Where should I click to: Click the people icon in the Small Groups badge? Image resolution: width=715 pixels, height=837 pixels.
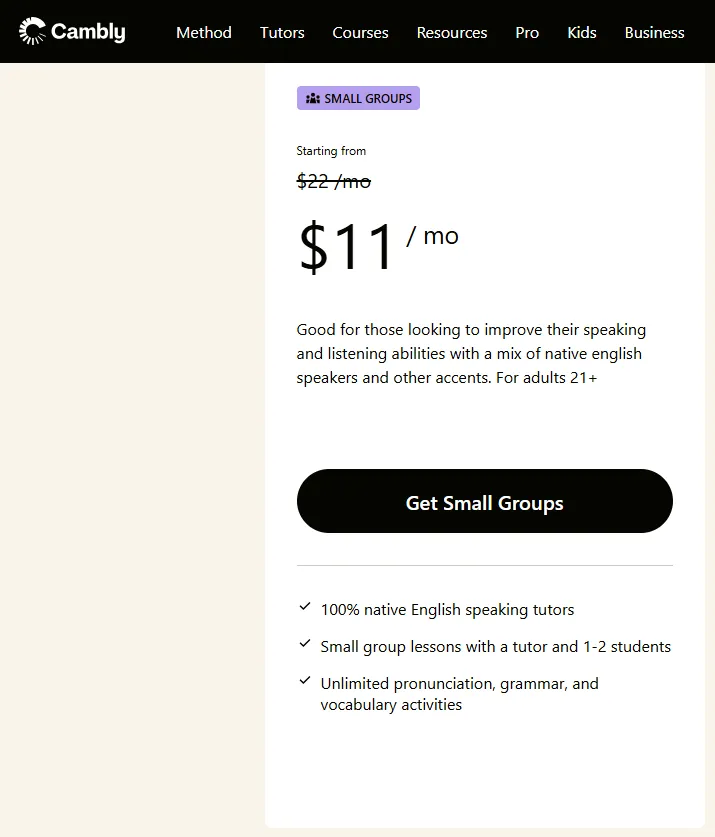point(311,98)
